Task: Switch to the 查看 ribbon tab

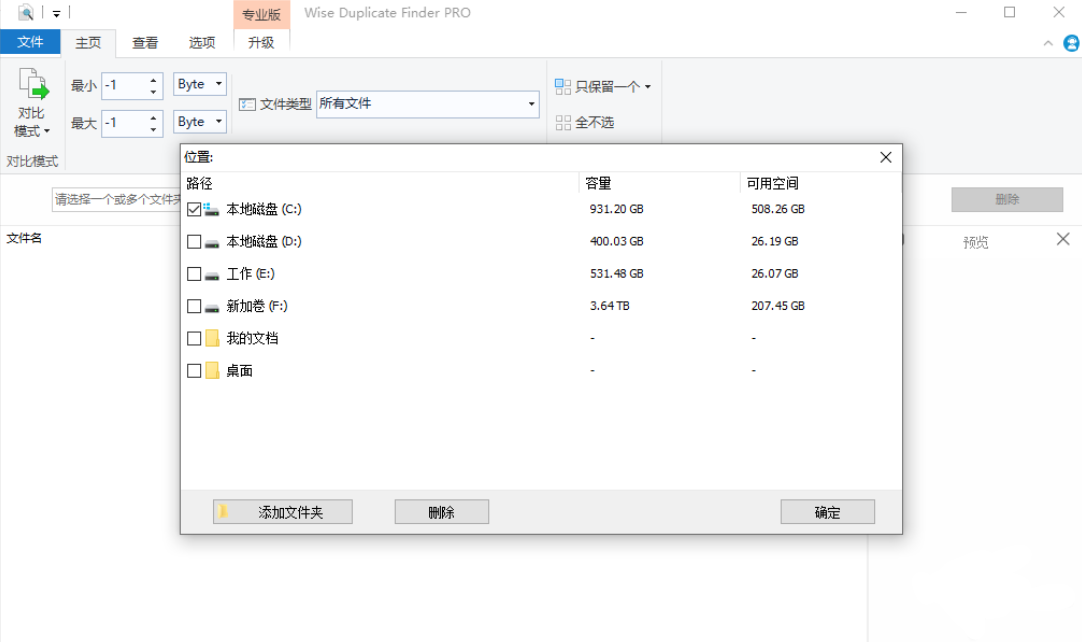Action: (144, 42)
